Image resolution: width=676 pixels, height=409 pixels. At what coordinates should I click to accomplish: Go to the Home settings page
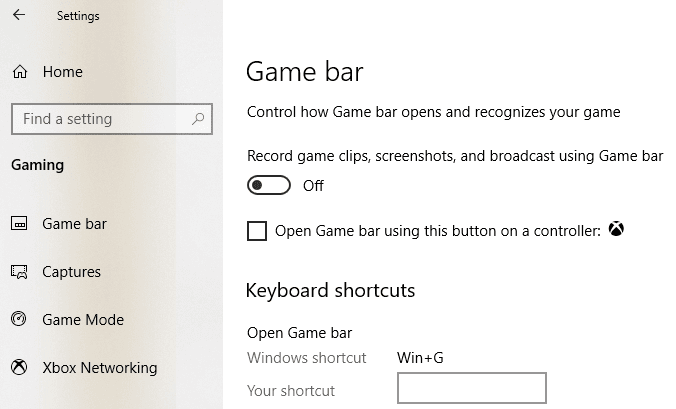click(x=62, y=72)
